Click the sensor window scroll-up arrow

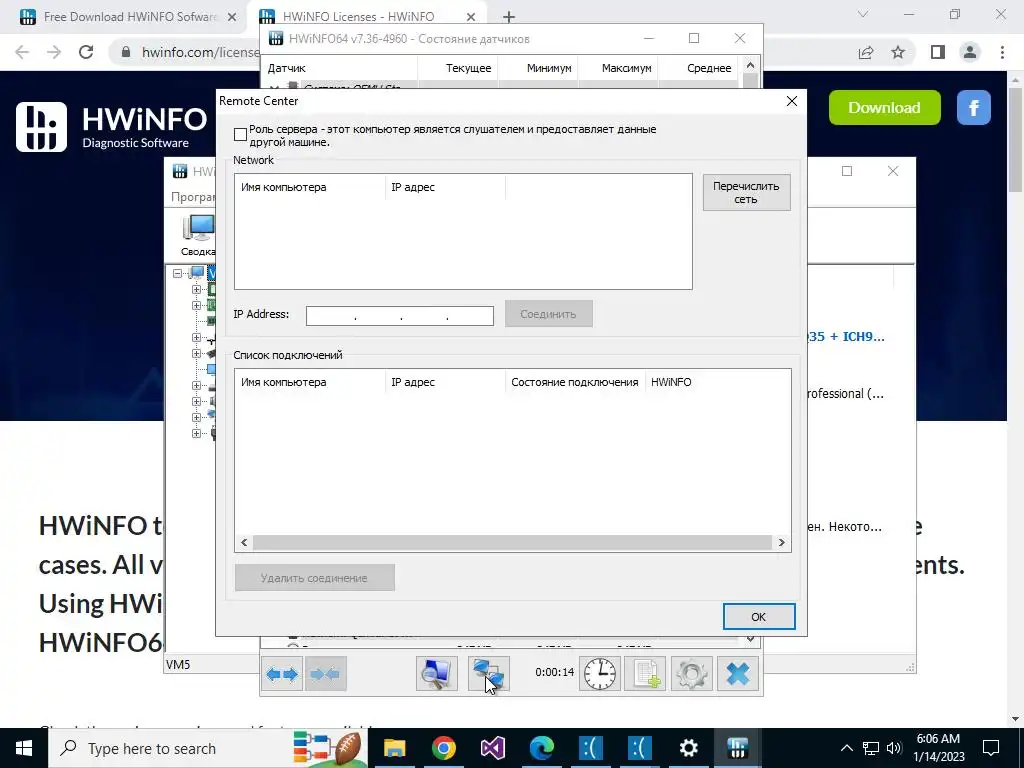tap(750, 65)
